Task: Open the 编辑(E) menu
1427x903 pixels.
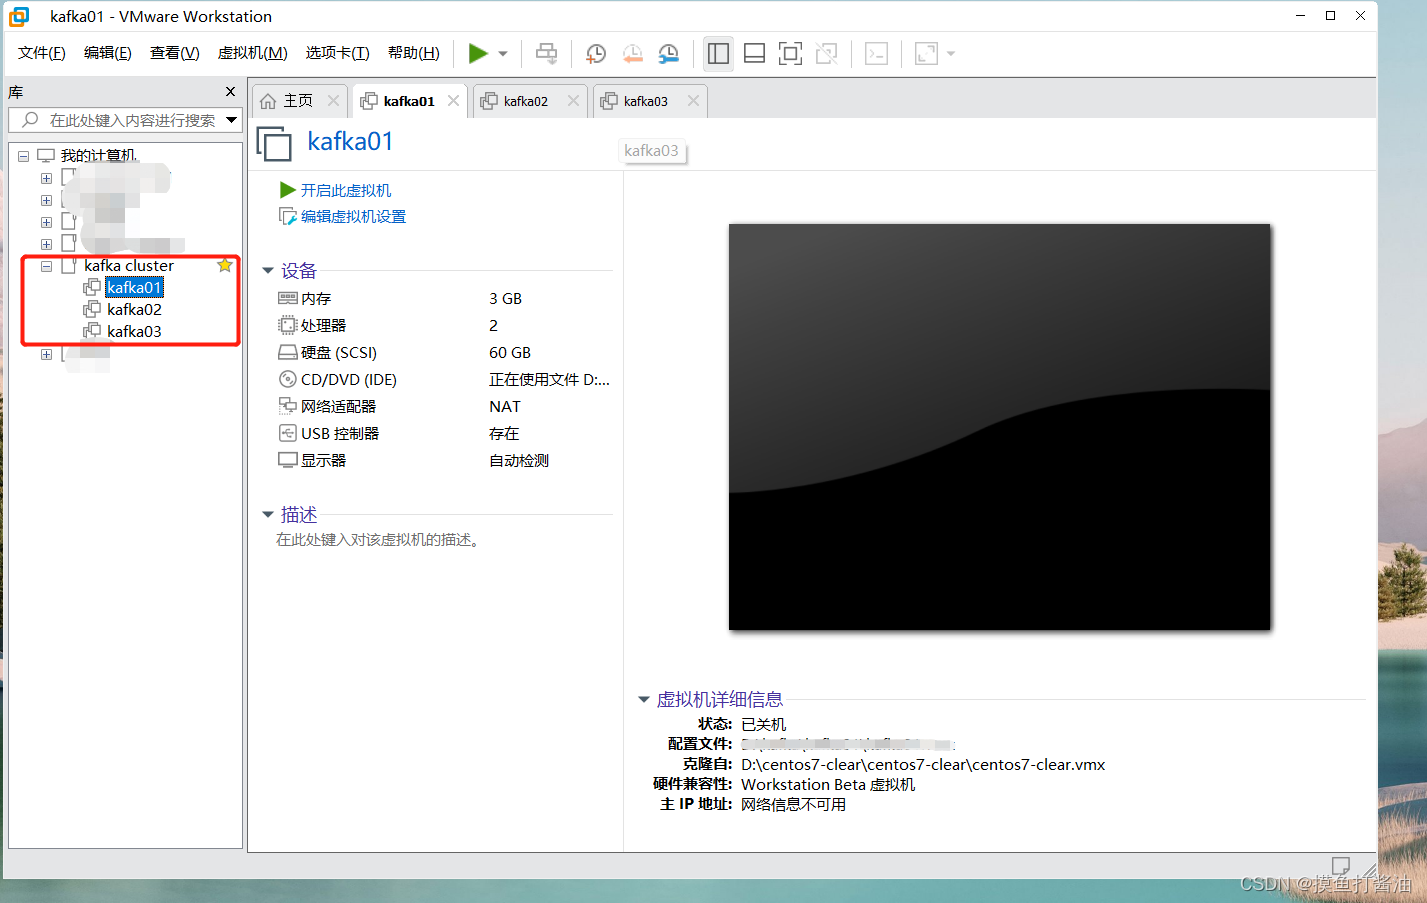Action: coord(107,53)
